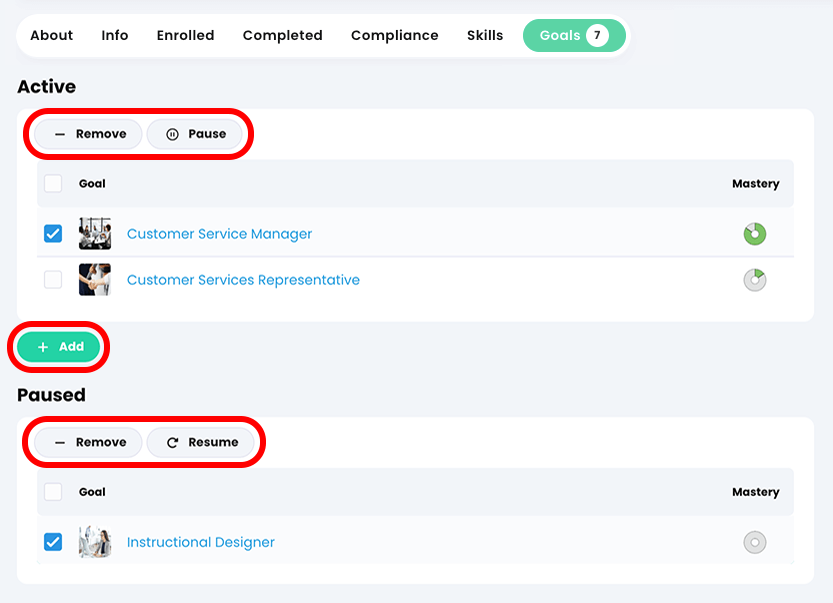Image resolution: width=833 pixels, height=603 pixels.
Task: Uncheck the Instructional Designer checkbox
Action: coord(52,541)
